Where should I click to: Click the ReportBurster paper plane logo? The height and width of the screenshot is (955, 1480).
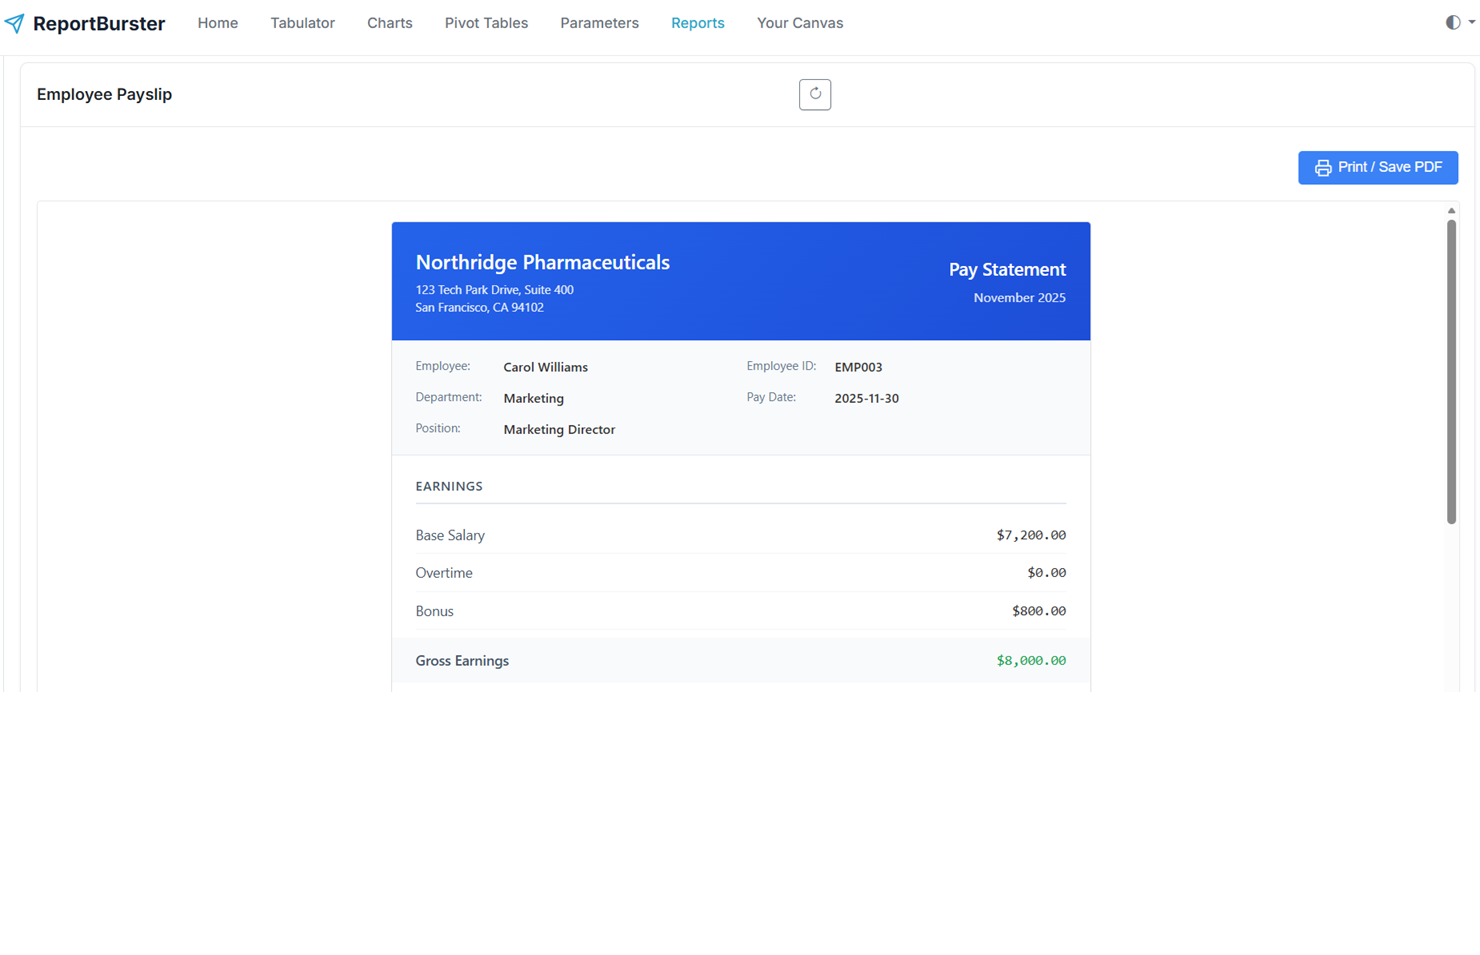(x=14, y=23)
